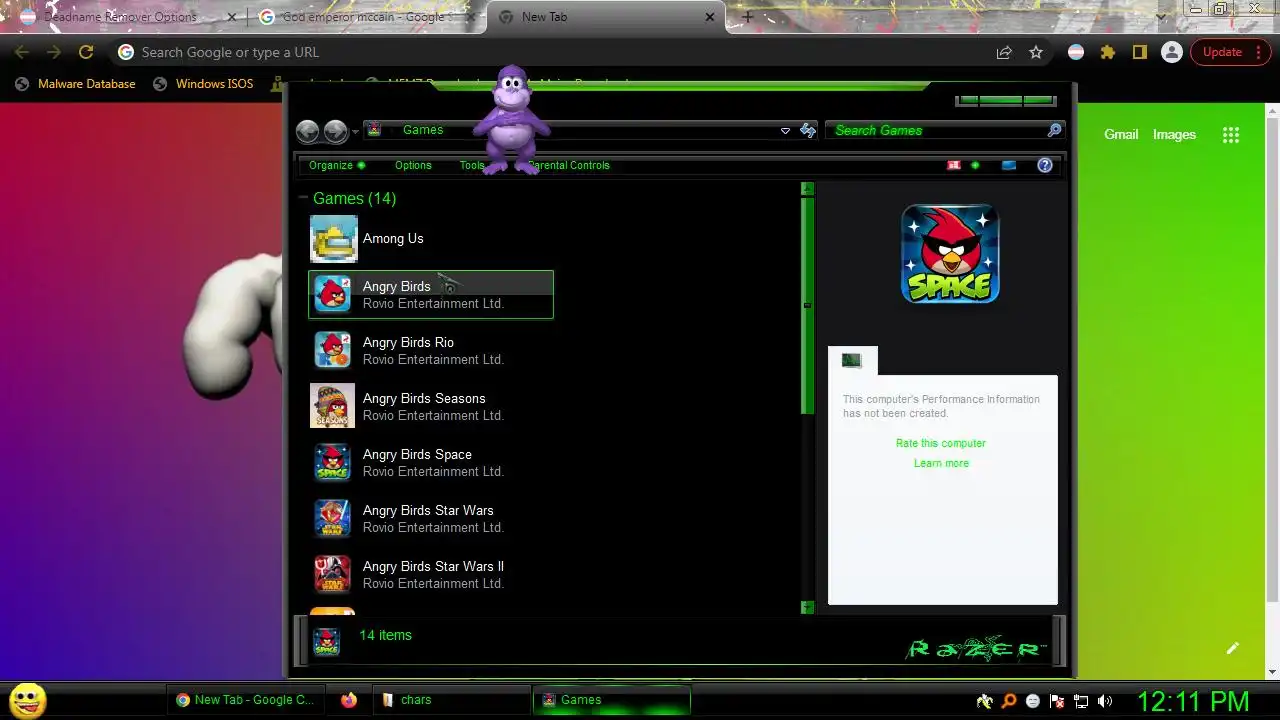1280x720 pixels.
Task: Open Parental Controls
Action: tap(569, 165)
